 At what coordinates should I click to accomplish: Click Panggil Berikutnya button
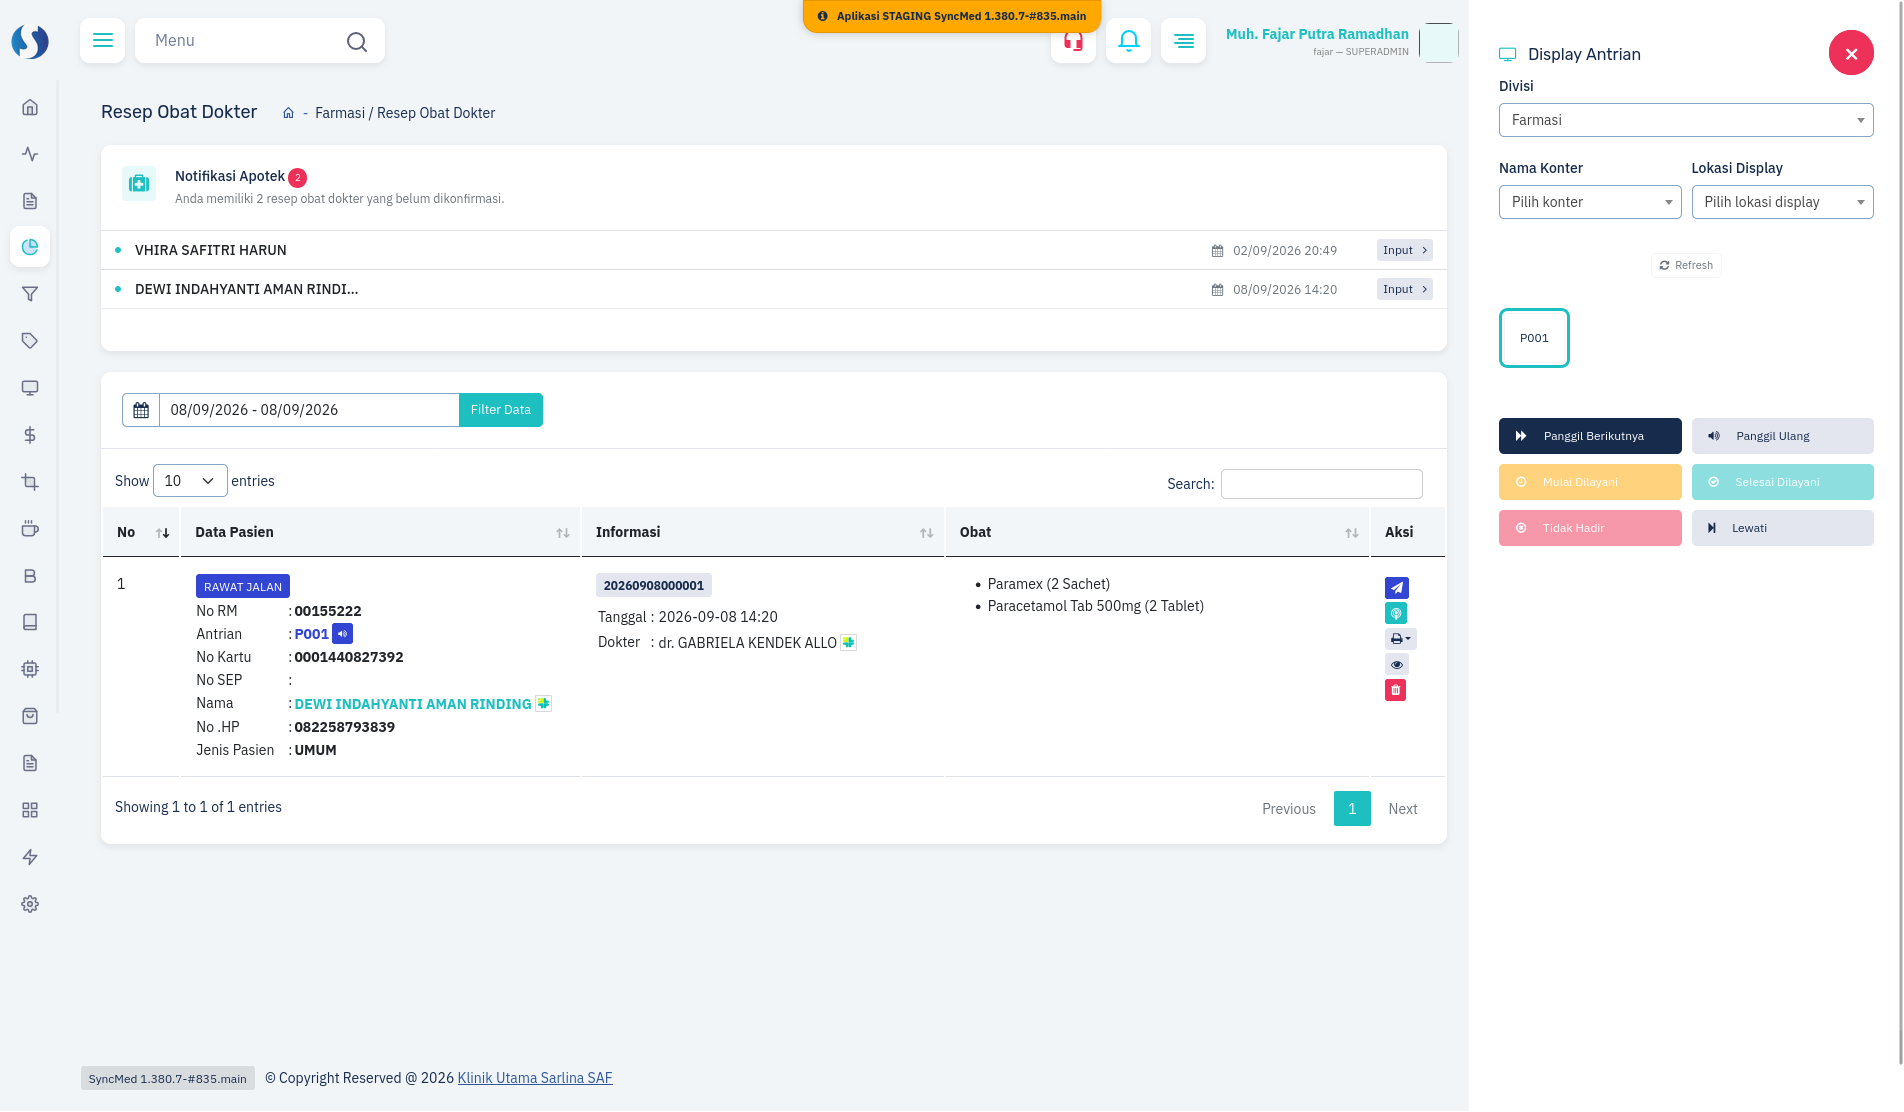point(1589,436)
